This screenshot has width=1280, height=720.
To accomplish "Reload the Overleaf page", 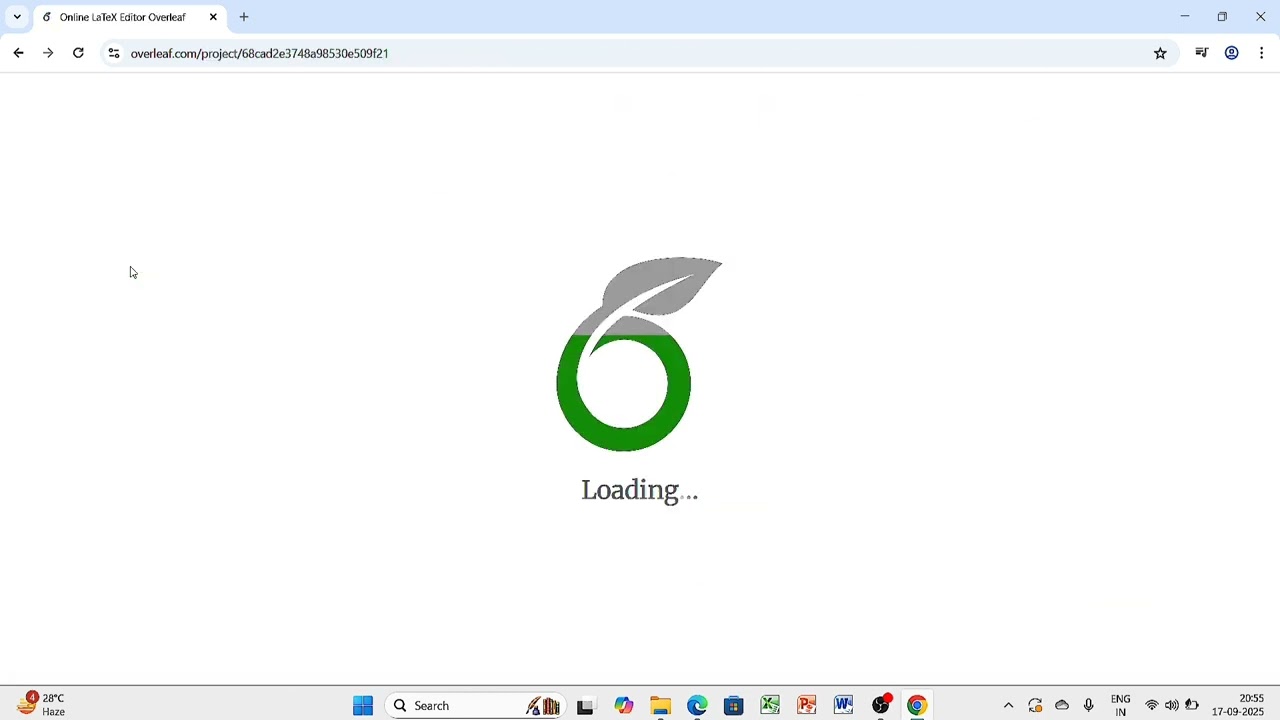I will click(x=78, y=53).
